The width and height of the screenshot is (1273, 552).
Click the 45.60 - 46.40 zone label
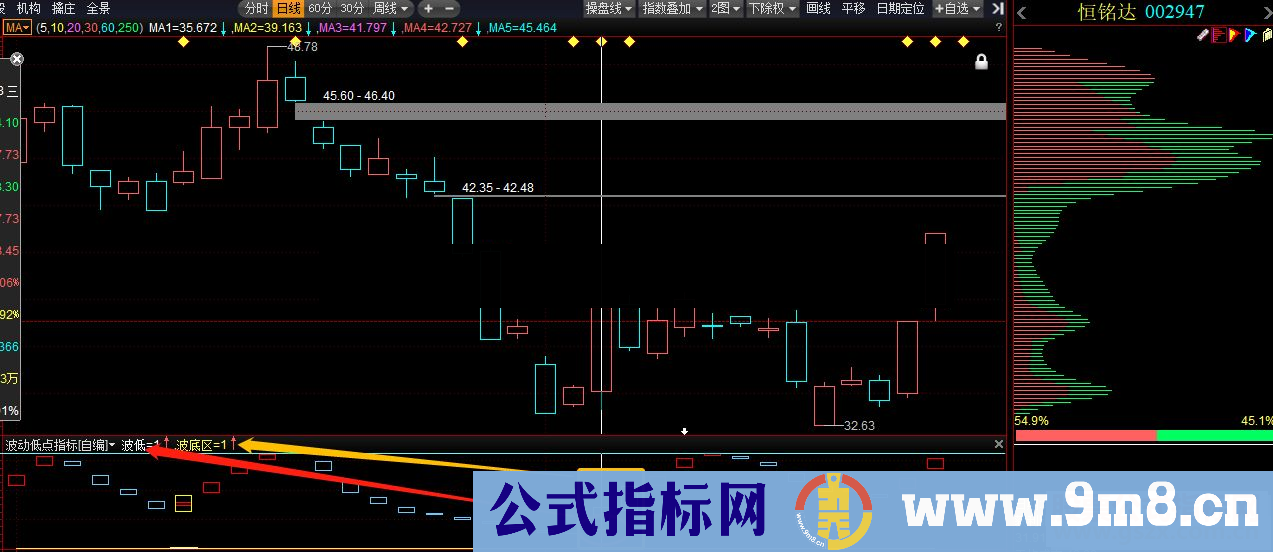pos(359,96)
